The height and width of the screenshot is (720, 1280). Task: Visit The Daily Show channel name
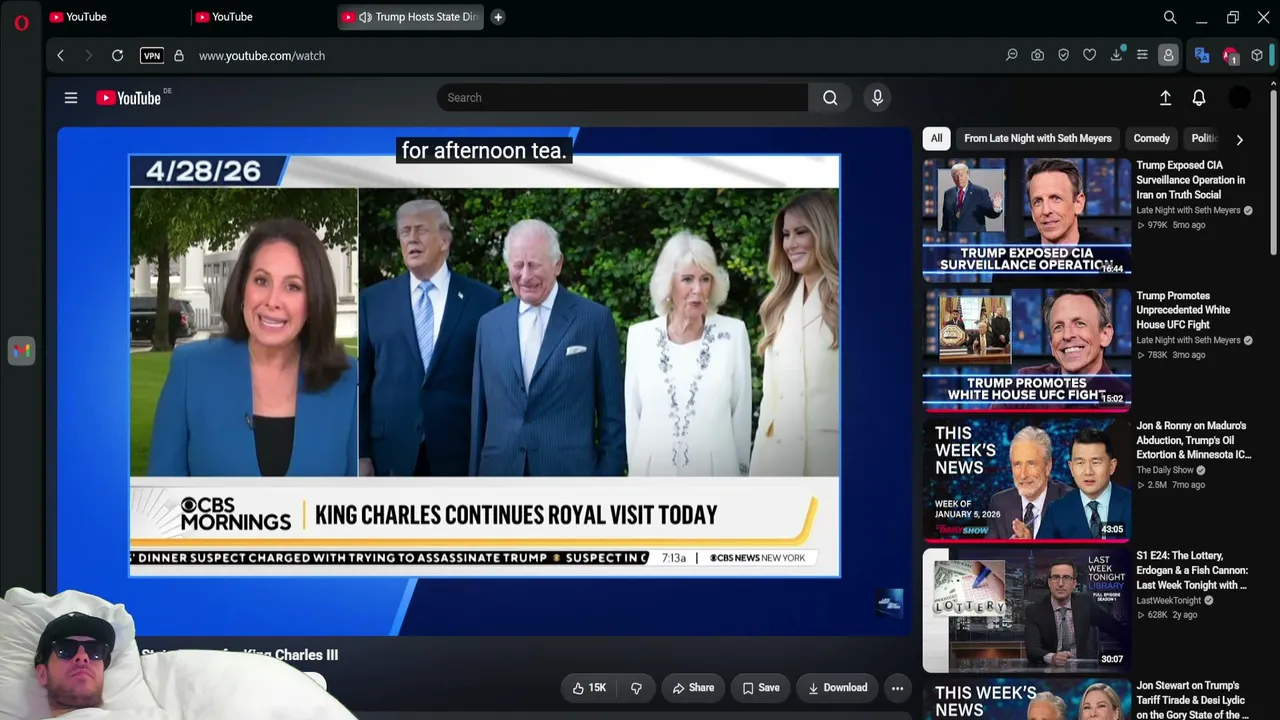(x=1165, y=470)
